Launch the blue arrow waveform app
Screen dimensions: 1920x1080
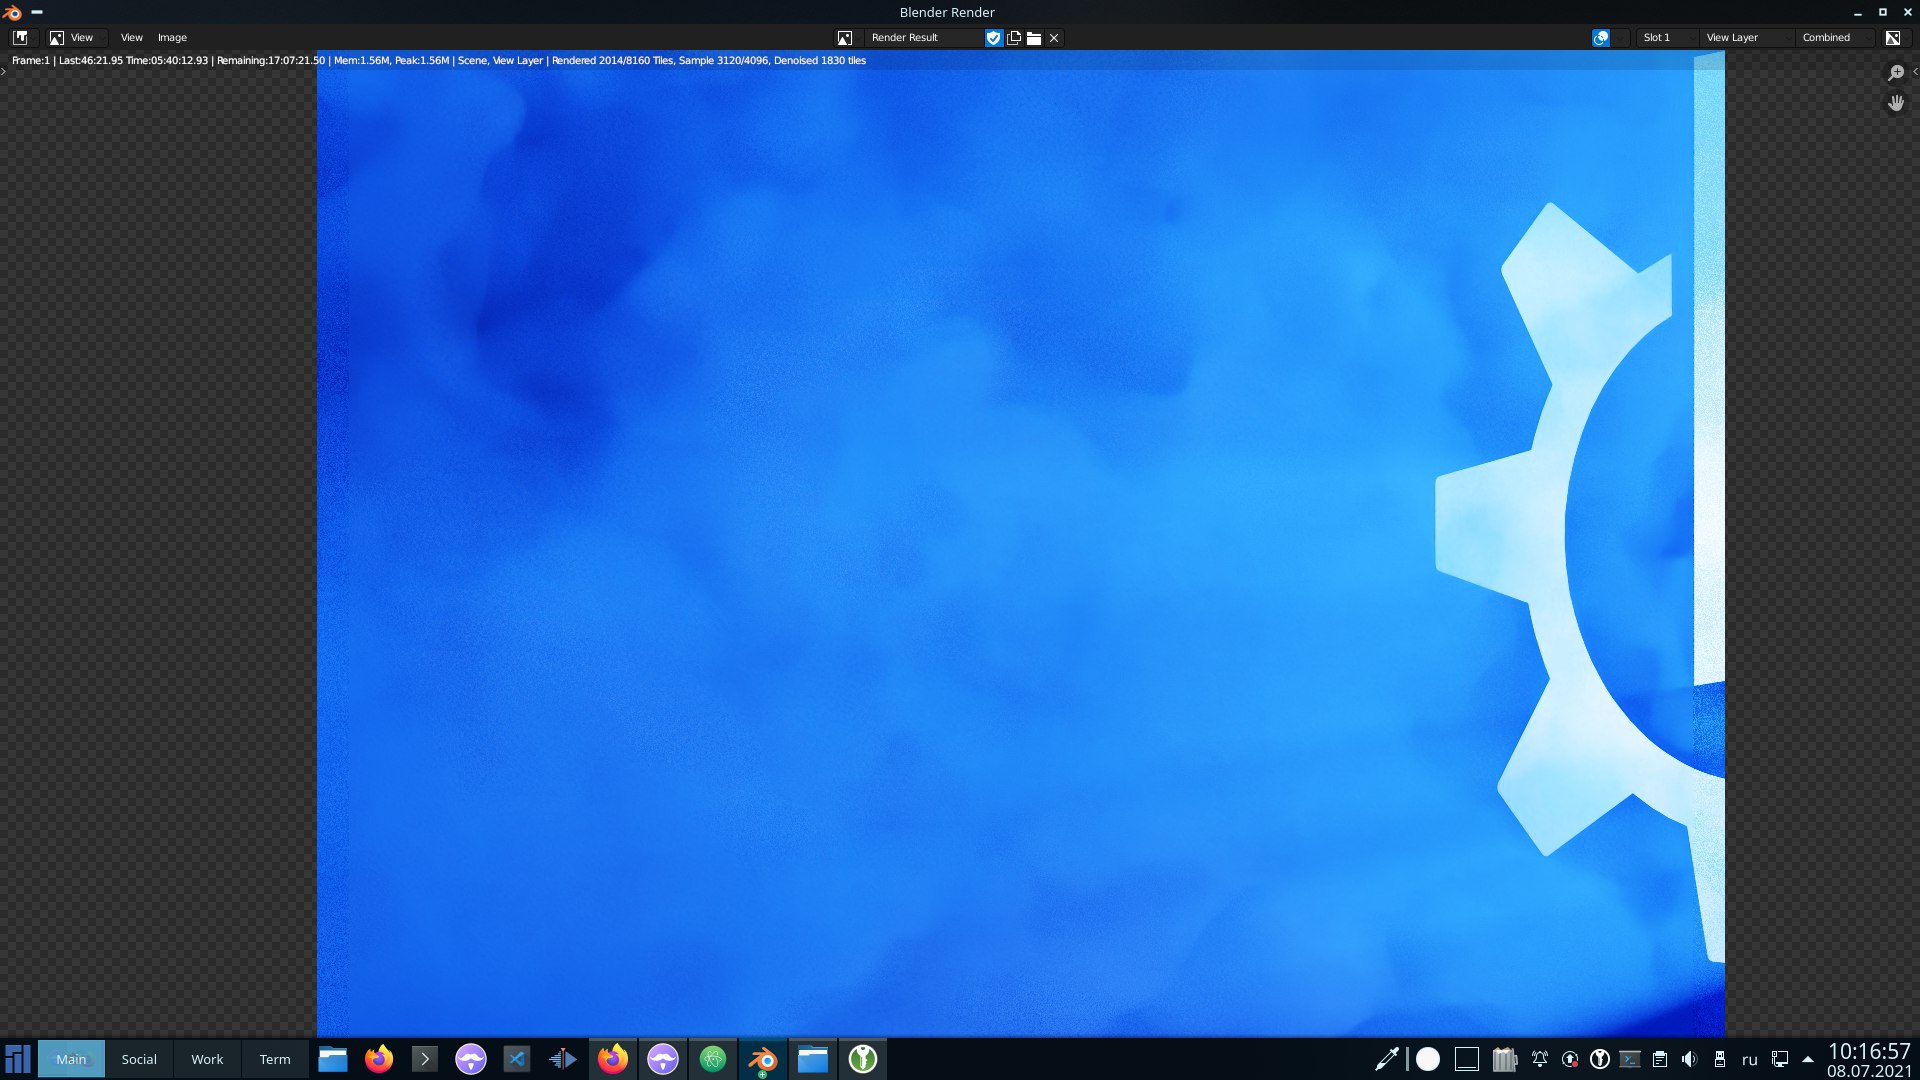click(563, 1059)
